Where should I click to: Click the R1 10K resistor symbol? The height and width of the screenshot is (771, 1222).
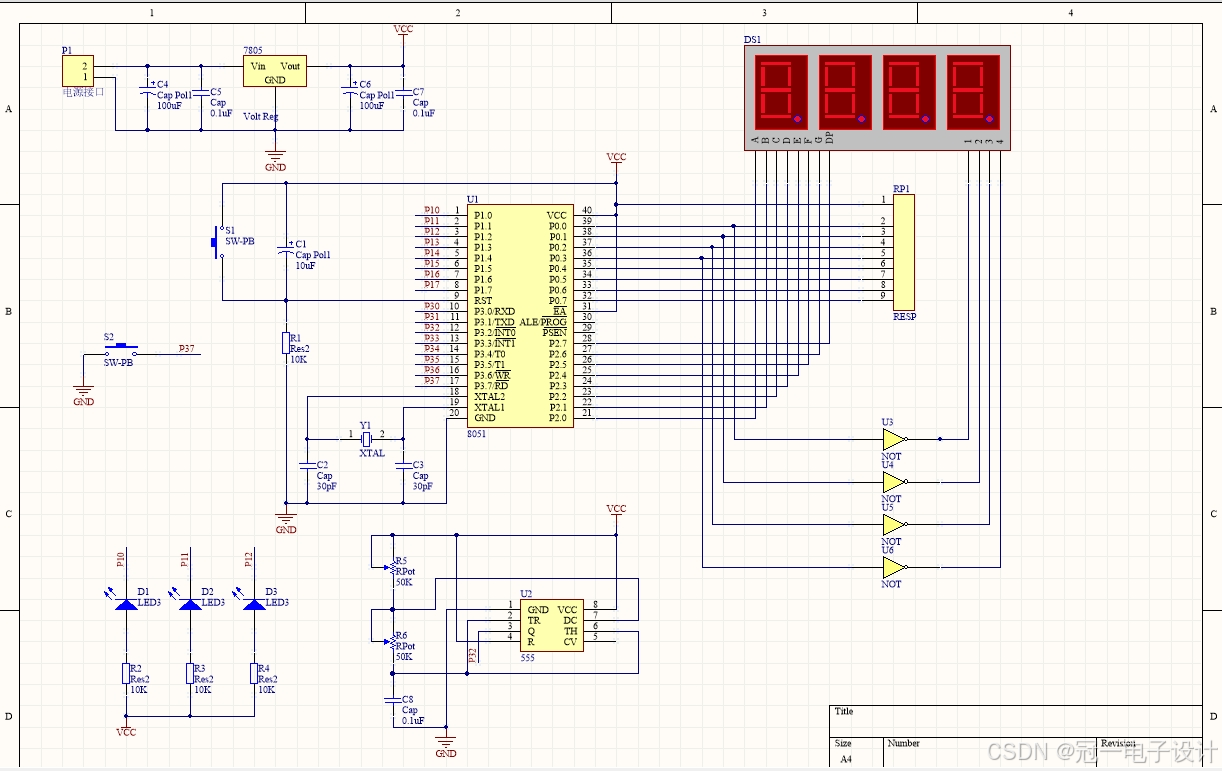pyautogui.click(x=286, y=343)
